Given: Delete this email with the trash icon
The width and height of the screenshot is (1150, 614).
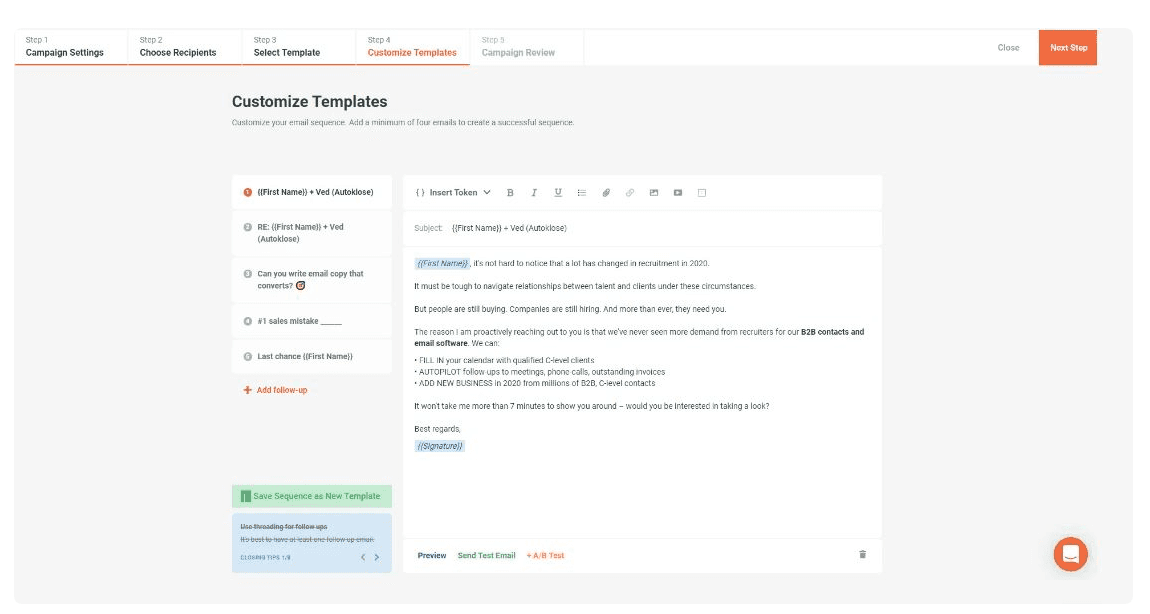Looking at the screenshot, I should [x=862, y=555].
